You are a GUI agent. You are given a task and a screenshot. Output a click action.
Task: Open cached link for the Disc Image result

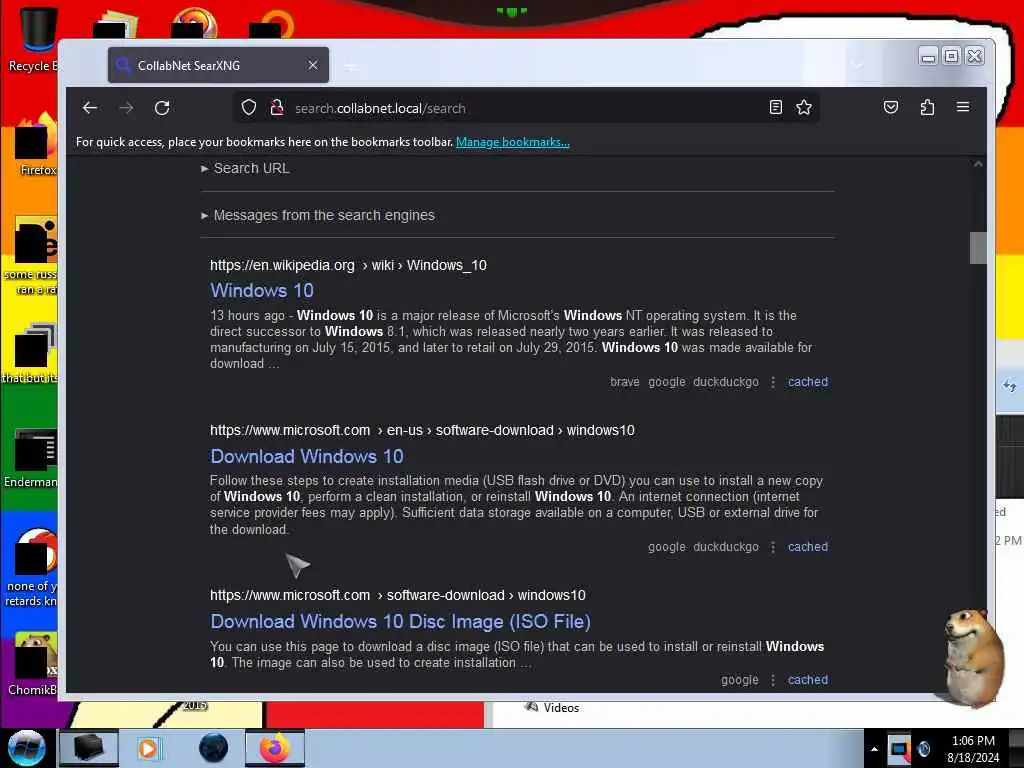pos(808,680)
